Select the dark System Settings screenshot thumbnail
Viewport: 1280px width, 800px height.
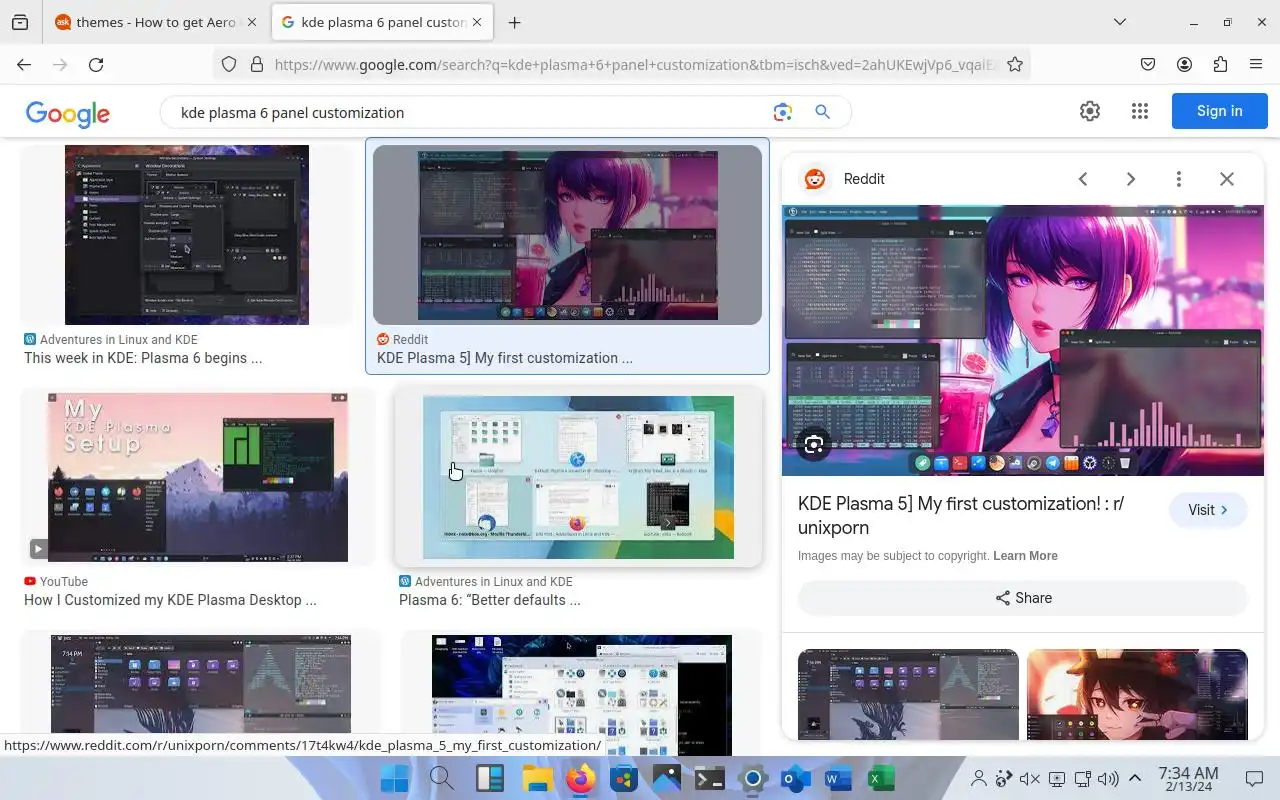point(187,235)
